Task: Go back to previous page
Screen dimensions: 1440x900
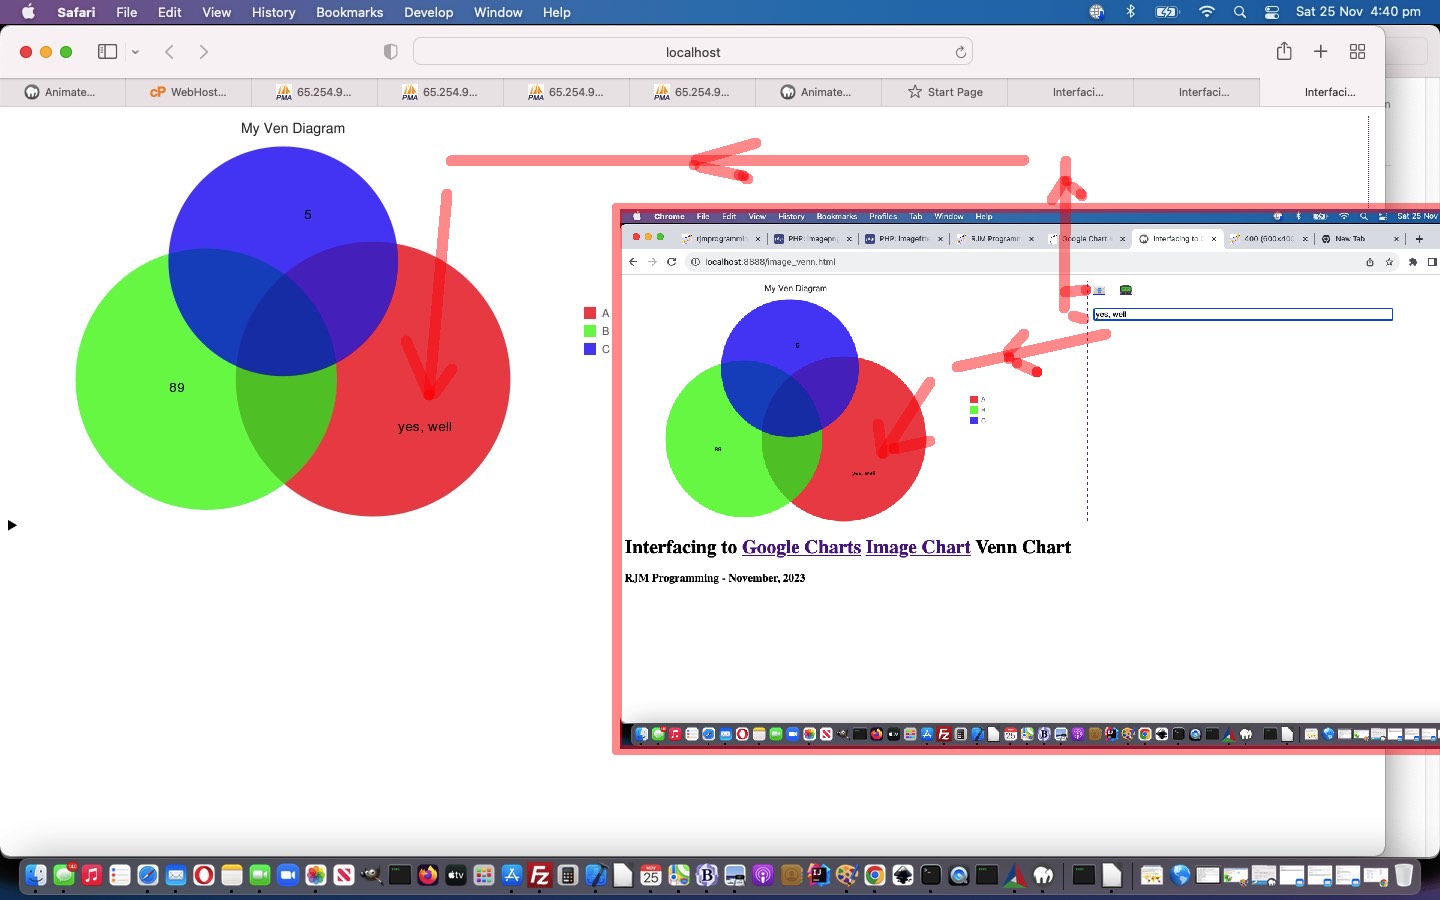Action: click(169, 52)
